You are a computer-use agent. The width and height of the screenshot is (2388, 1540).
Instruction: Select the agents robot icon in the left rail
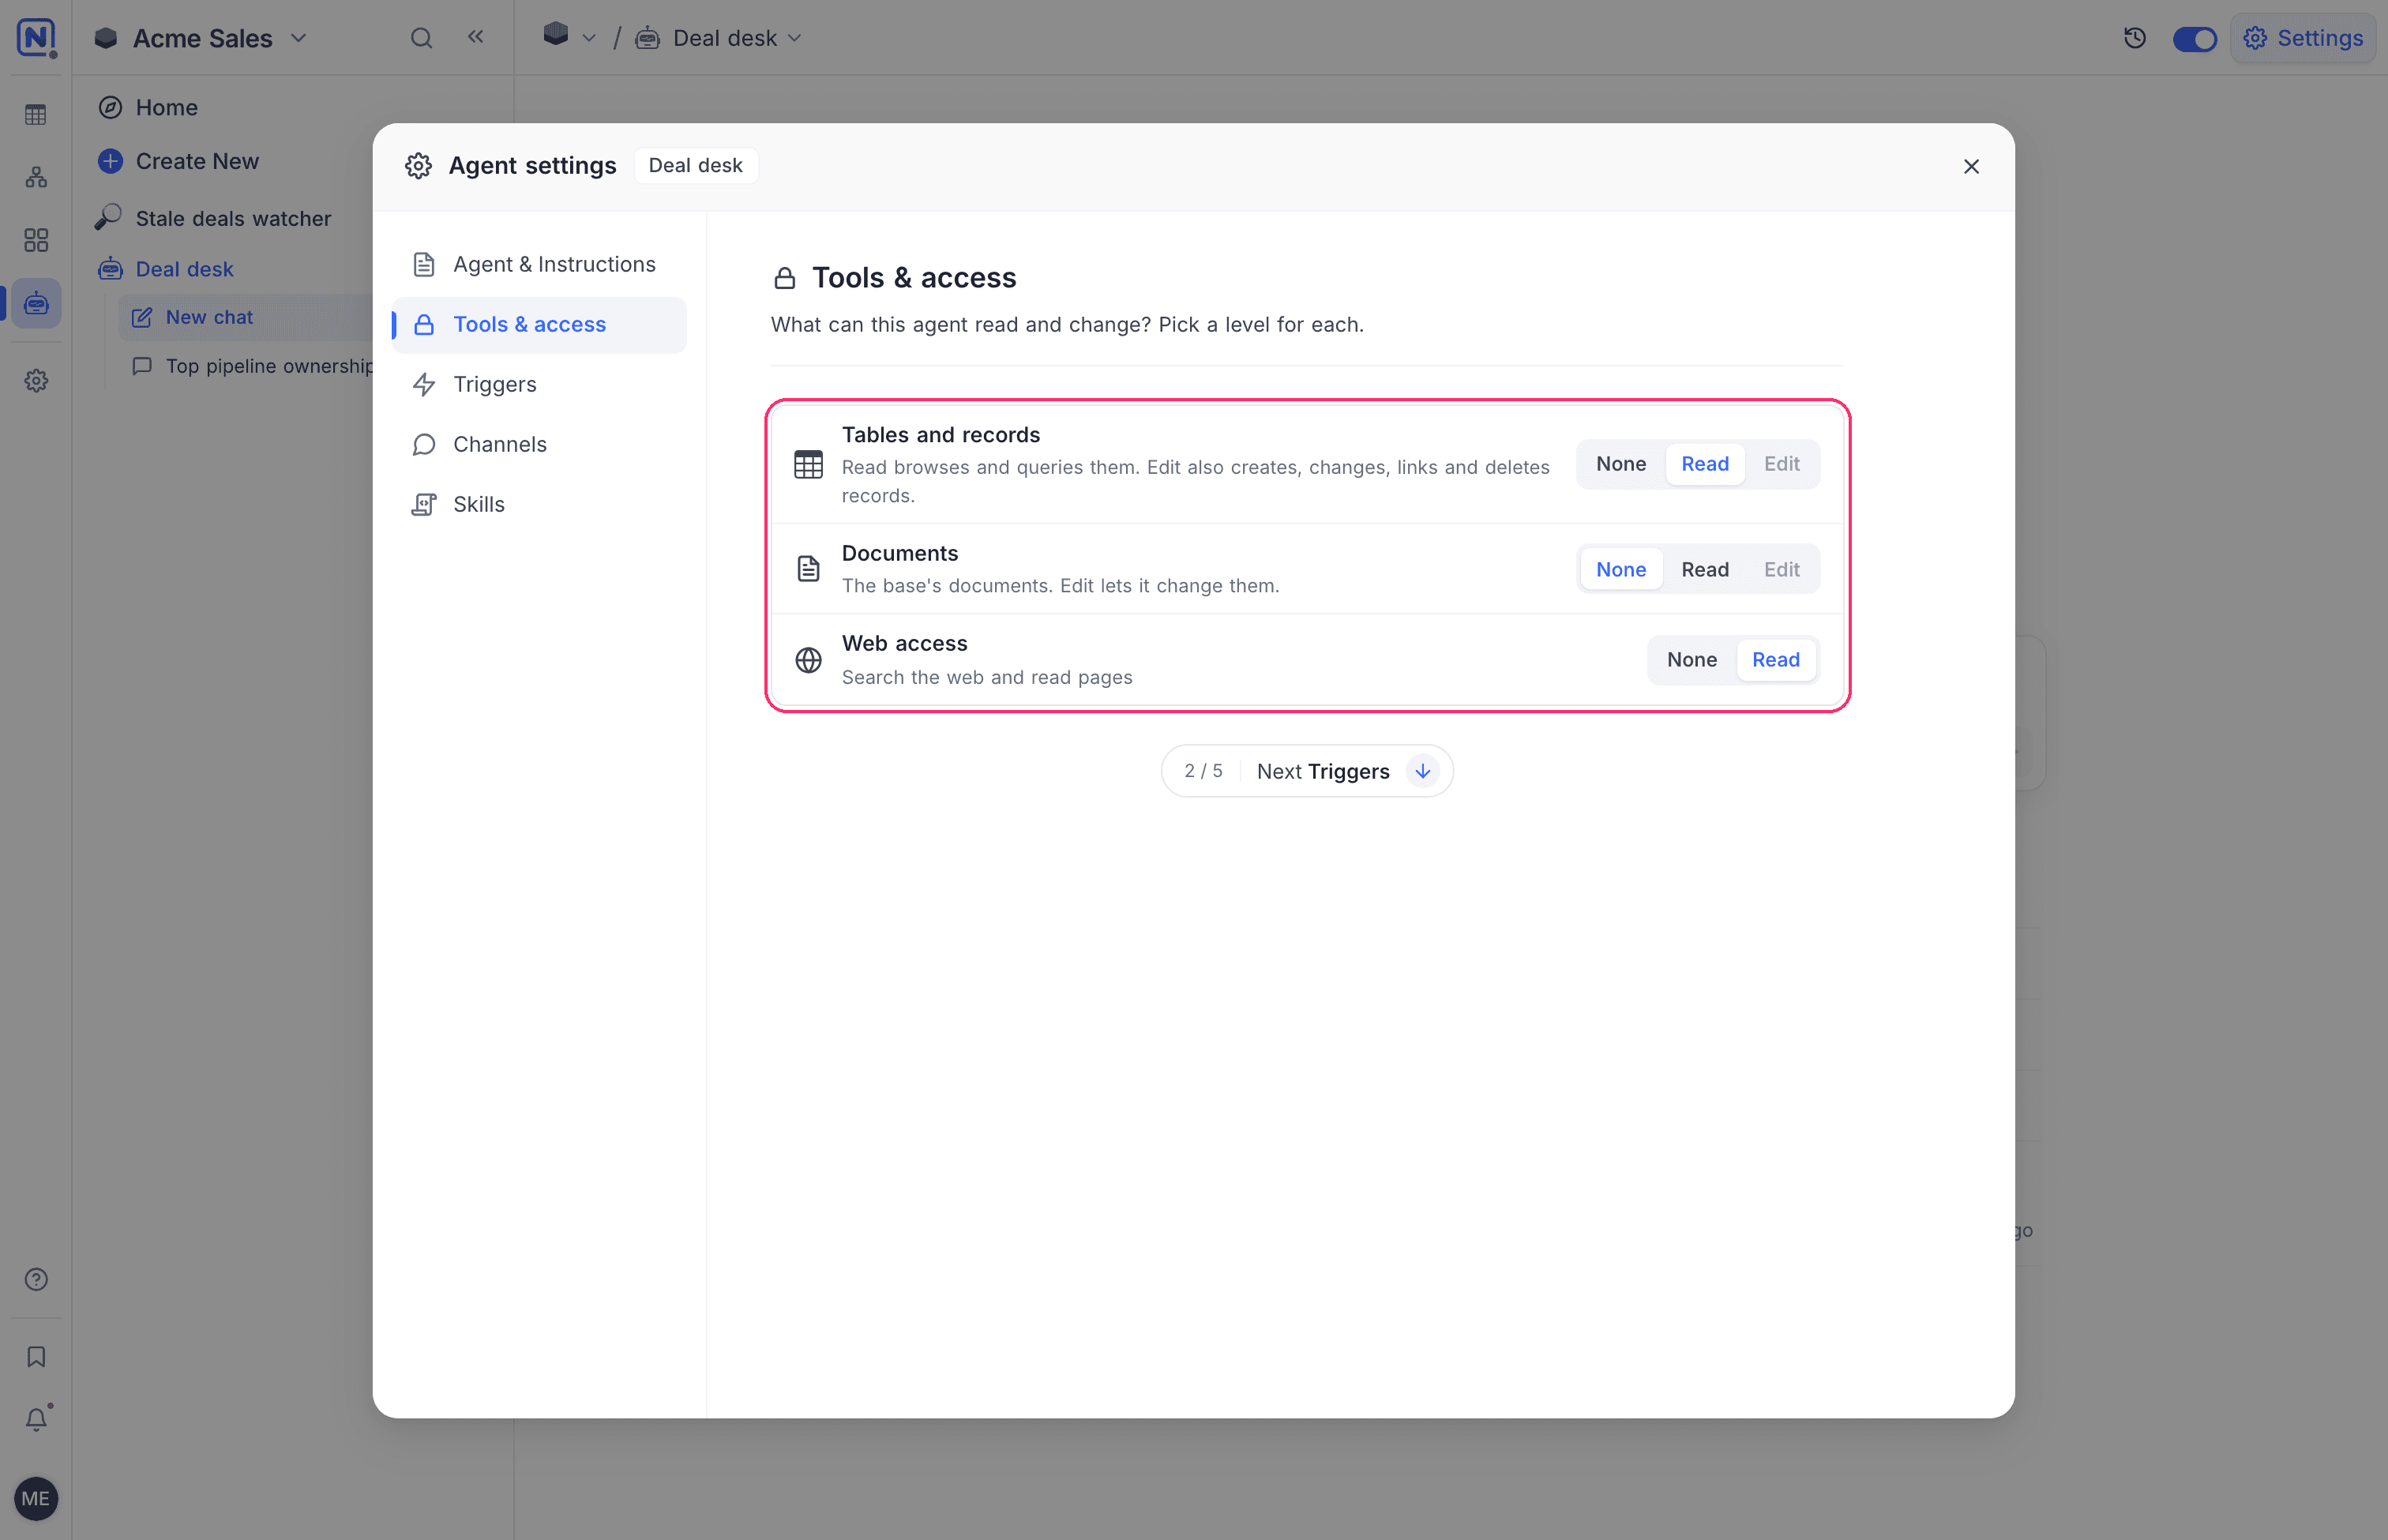pyautogui.click(x=36, y=303)
